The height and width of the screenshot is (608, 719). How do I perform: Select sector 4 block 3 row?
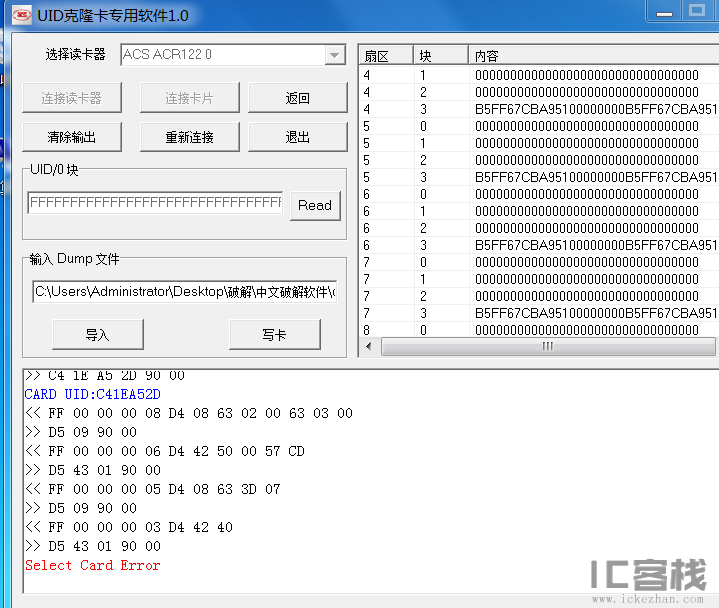pyautogui.click(x=538, y=109)
